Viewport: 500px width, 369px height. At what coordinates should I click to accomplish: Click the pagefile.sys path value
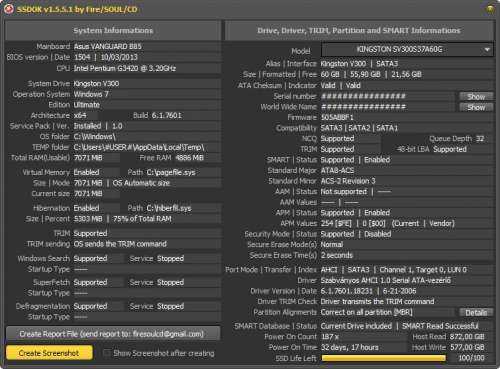(x=171, y=172)
